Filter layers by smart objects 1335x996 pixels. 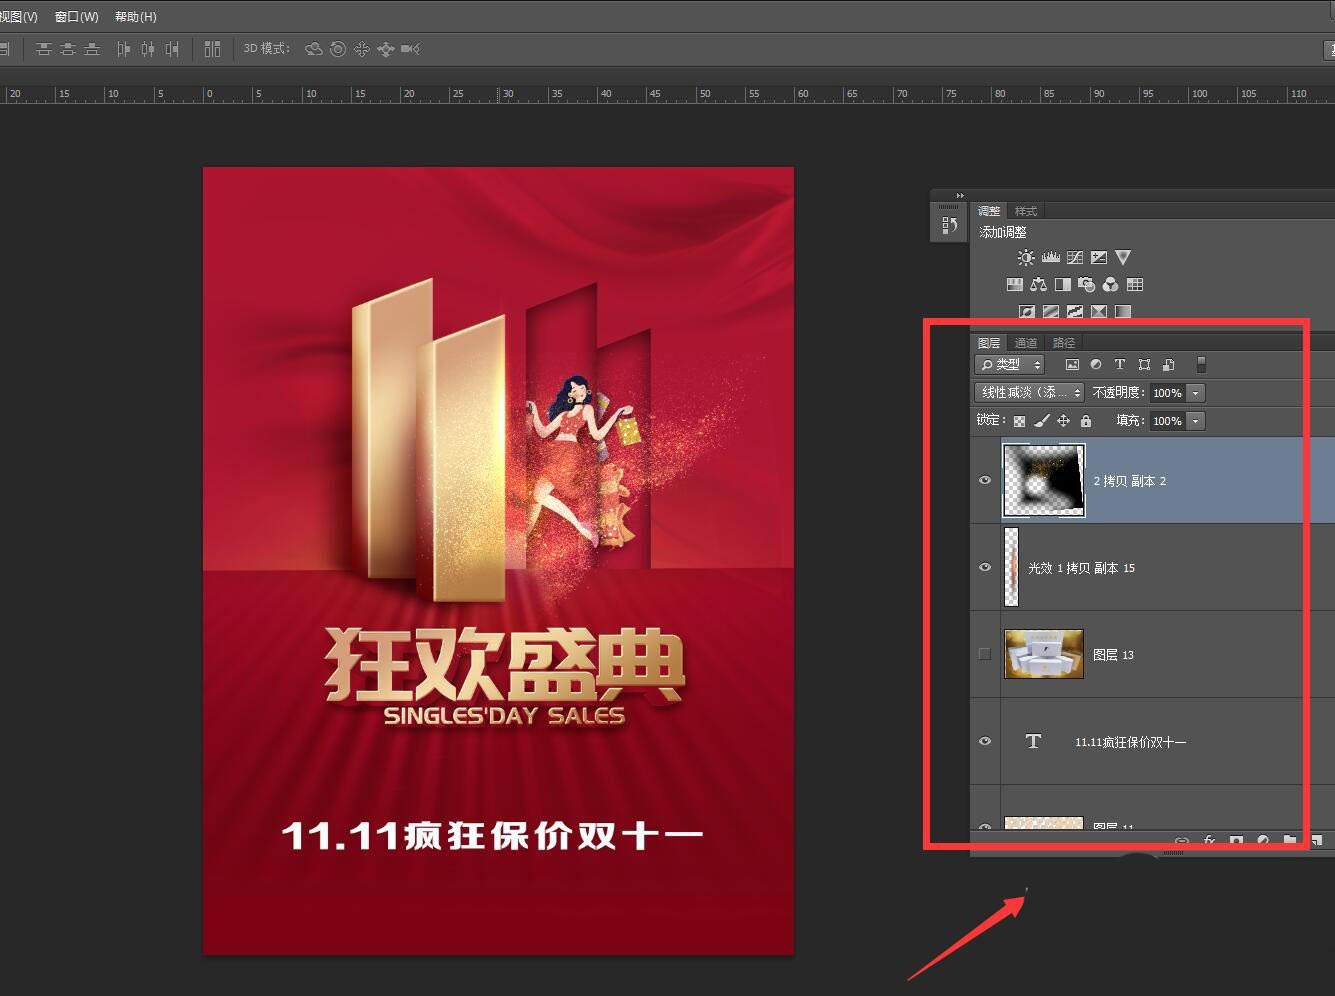[x=1168, y=365]
